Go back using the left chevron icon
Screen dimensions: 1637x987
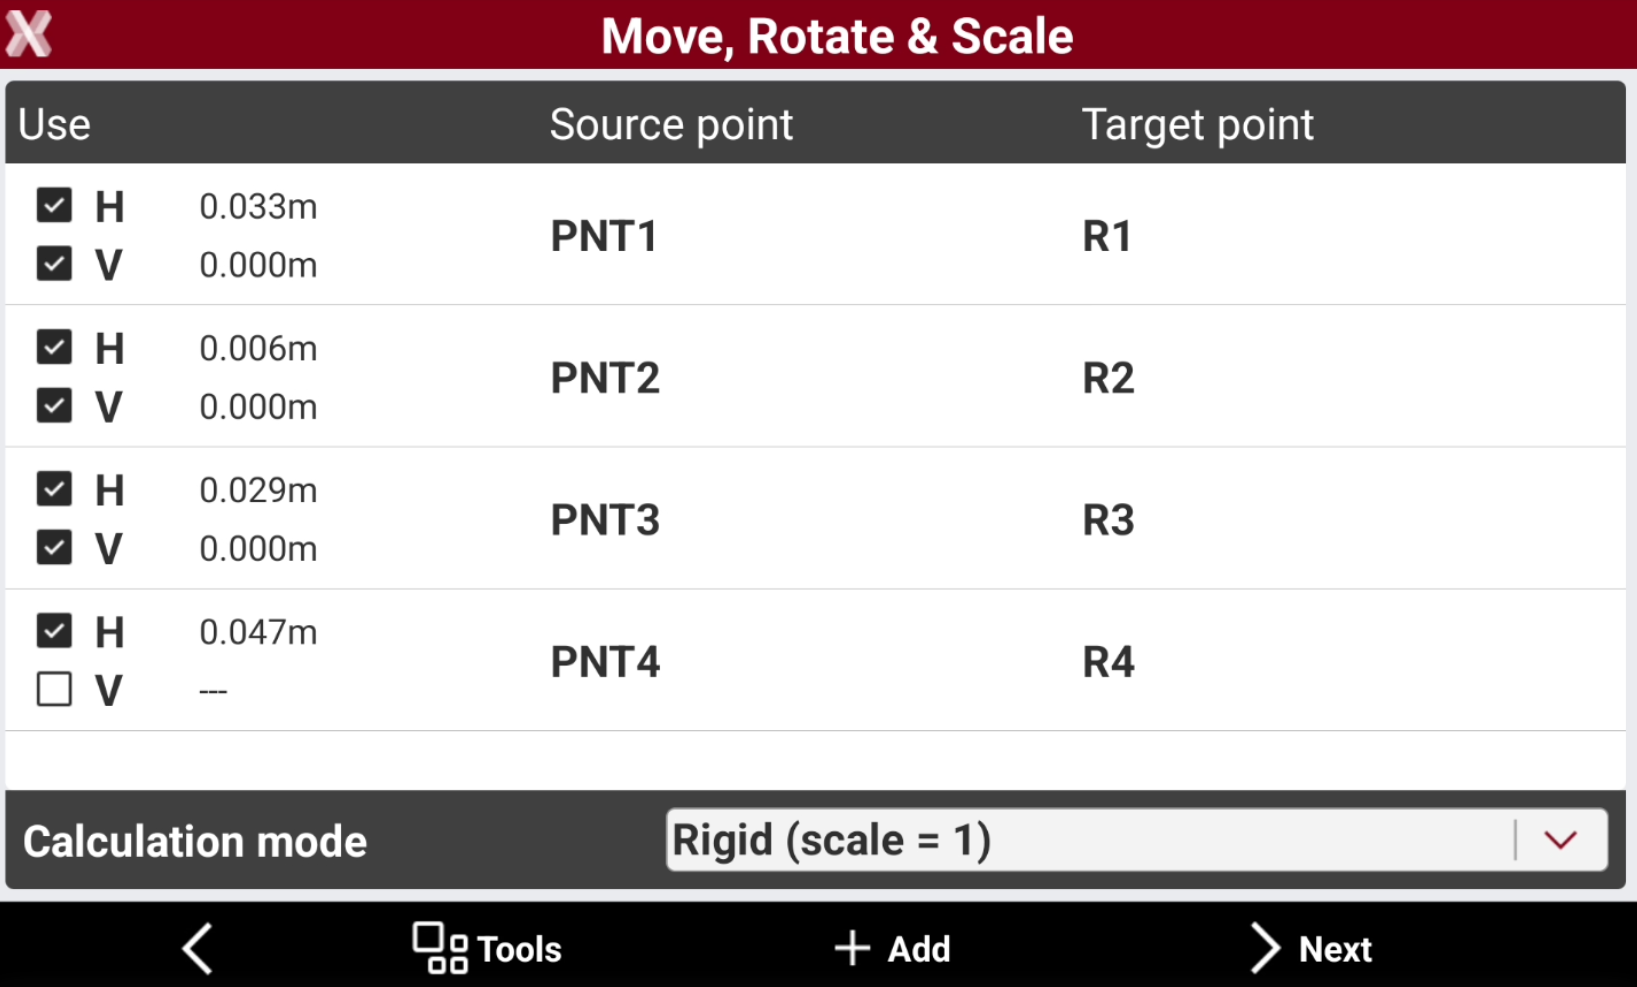[198, 948]
